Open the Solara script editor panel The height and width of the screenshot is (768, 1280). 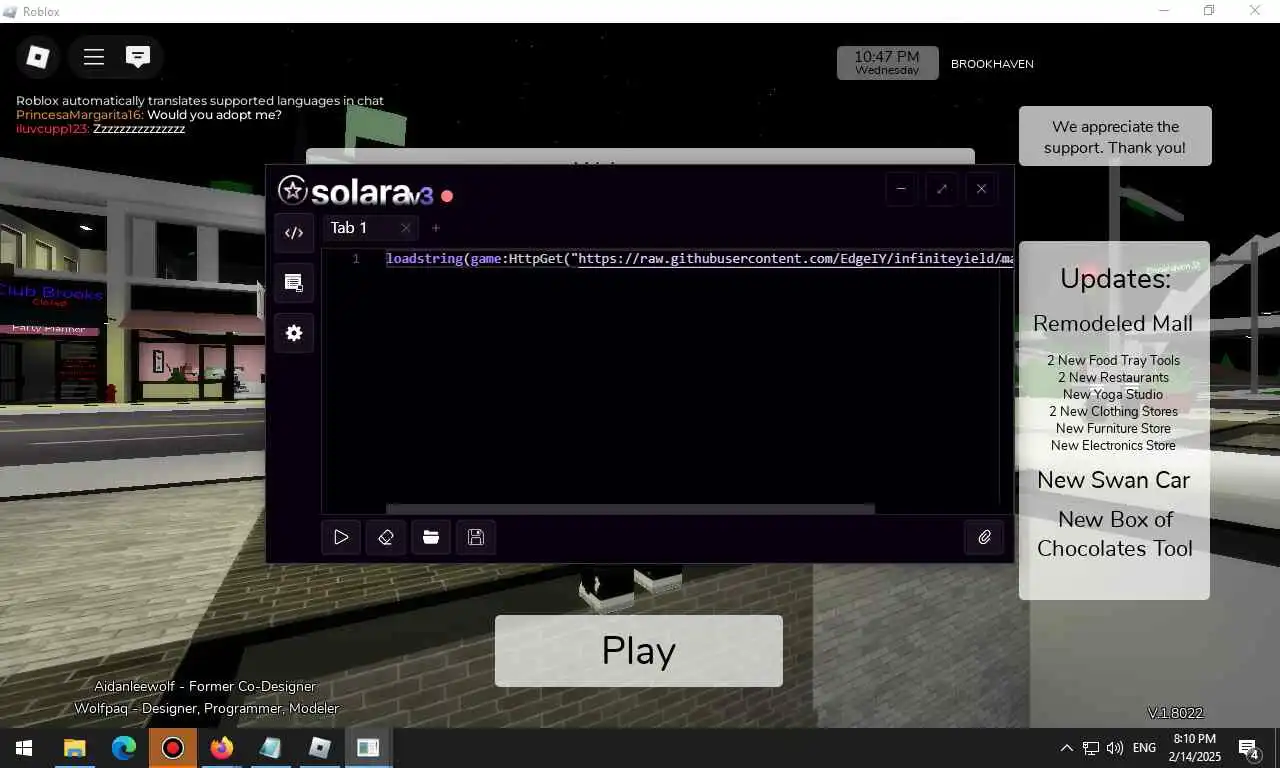click(x=294, y=233)
